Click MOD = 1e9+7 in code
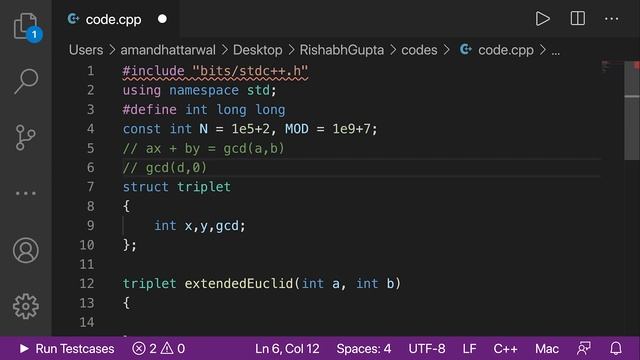This screenshot has height=360, width=640. [x=328, y=129]
